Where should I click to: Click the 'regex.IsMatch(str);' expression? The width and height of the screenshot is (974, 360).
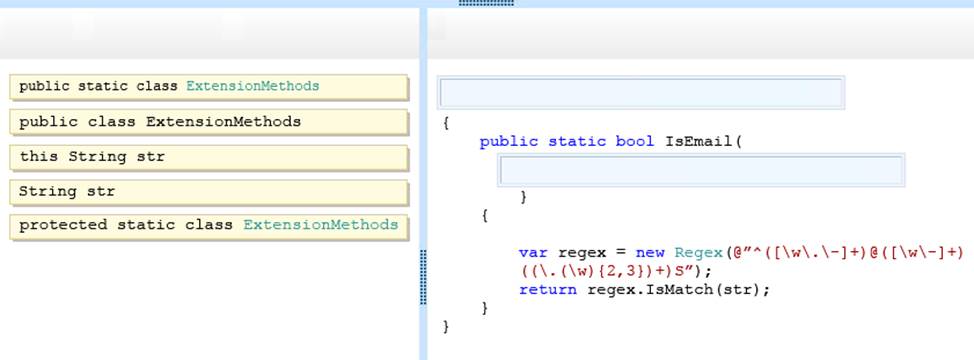coord(678,290)
